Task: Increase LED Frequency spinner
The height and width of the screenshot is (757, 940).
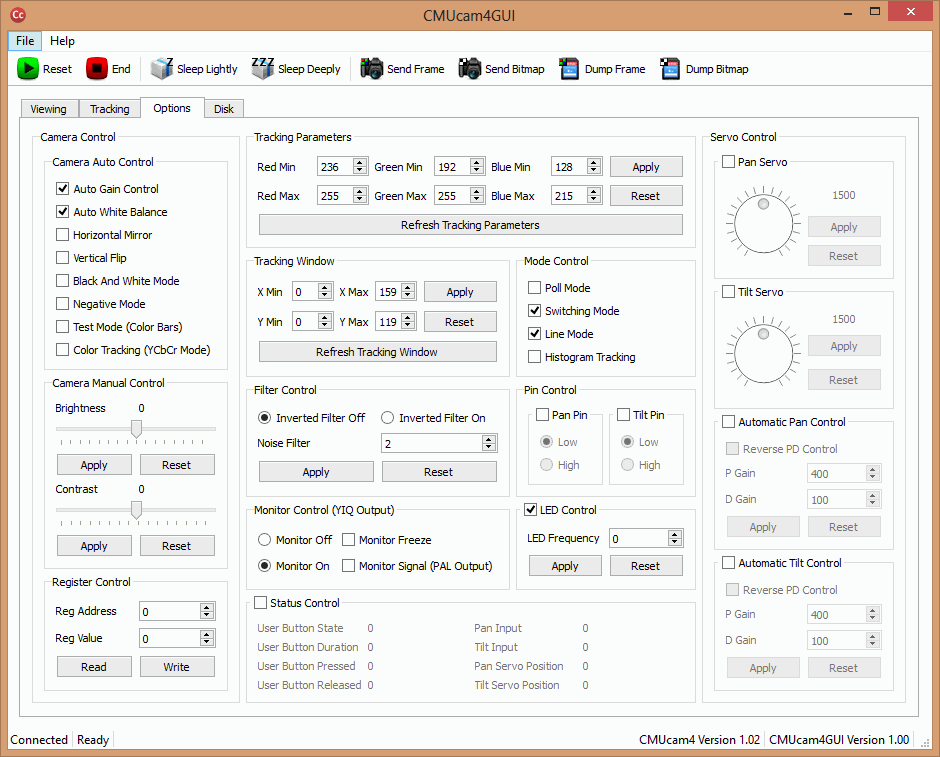Action: click(x=674, y=534)
